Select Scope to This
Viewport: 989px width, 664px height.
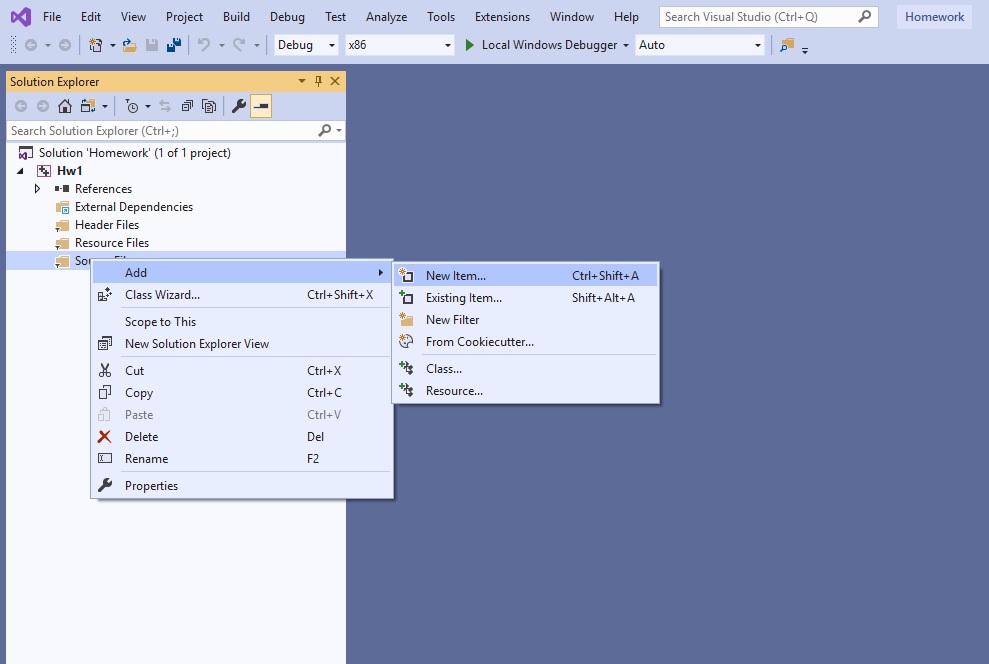[242, 322]
